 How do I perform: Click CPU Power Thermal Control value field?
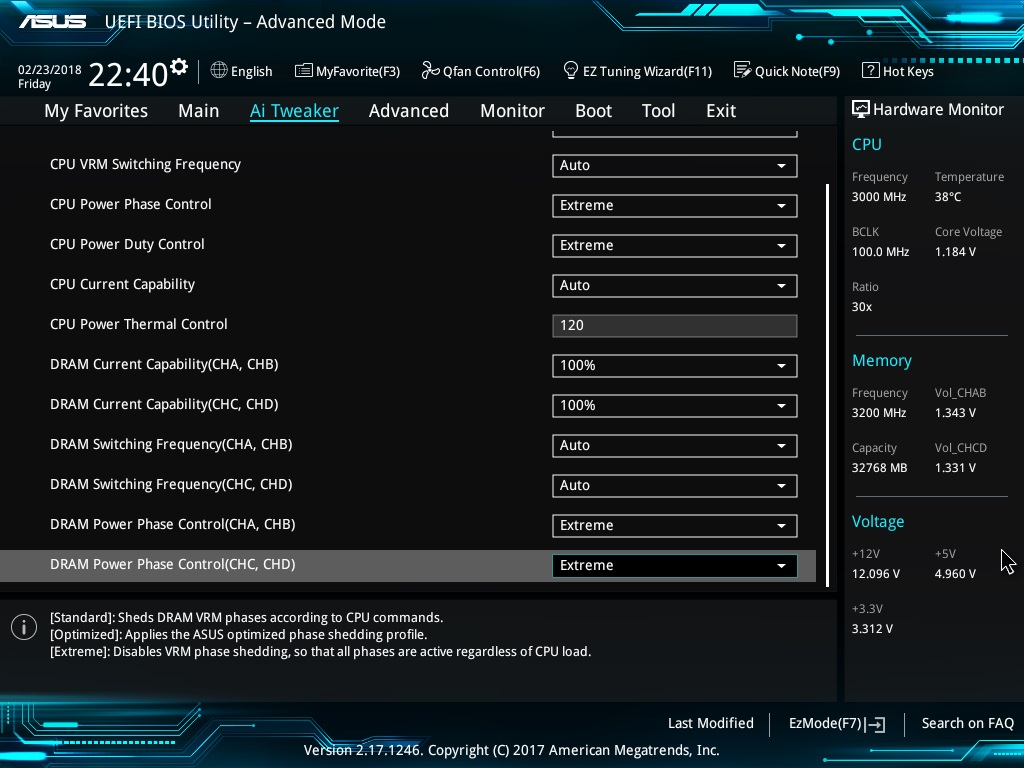675,325
